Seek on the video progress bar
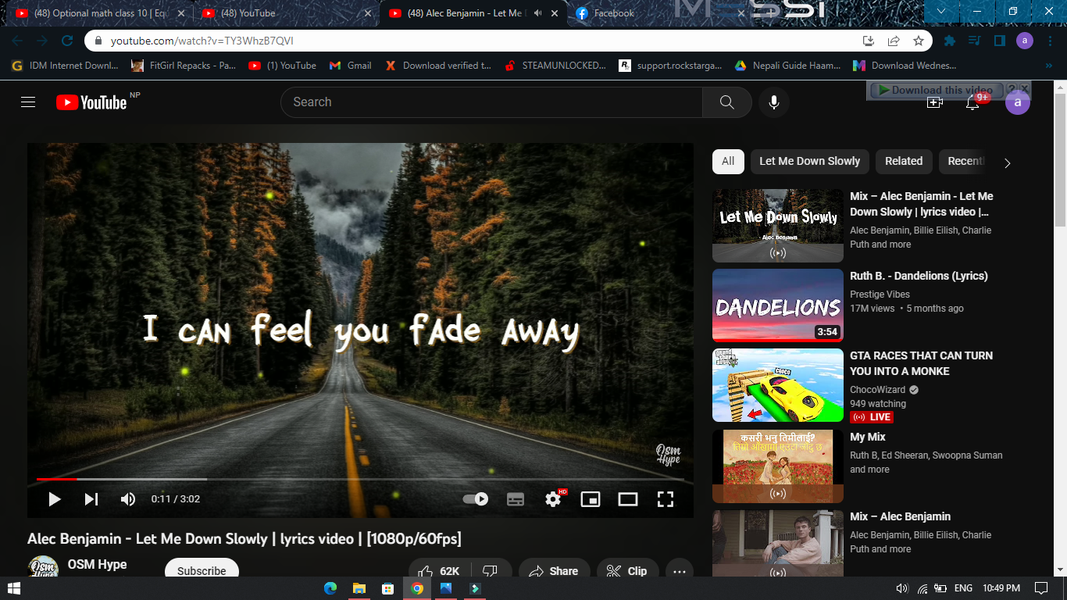The image size is (1067, 600). (x=361, y=479)
